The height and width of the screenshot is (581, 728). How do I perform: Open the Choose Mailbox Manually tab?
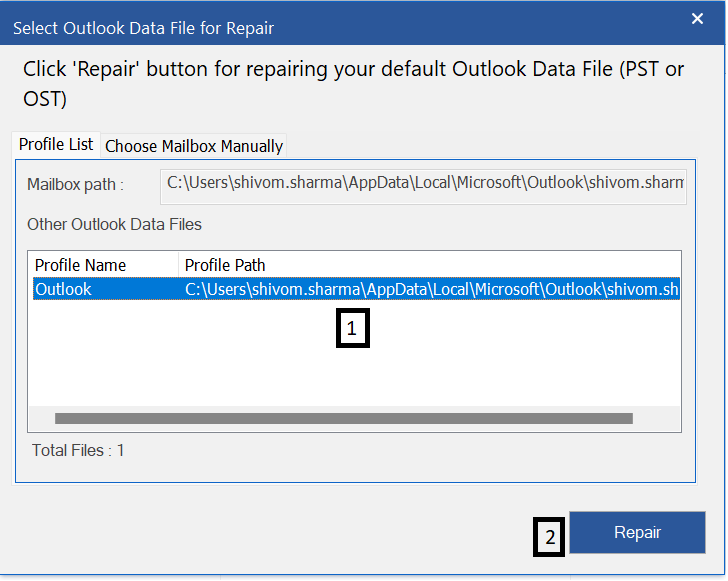pos(194,146)
